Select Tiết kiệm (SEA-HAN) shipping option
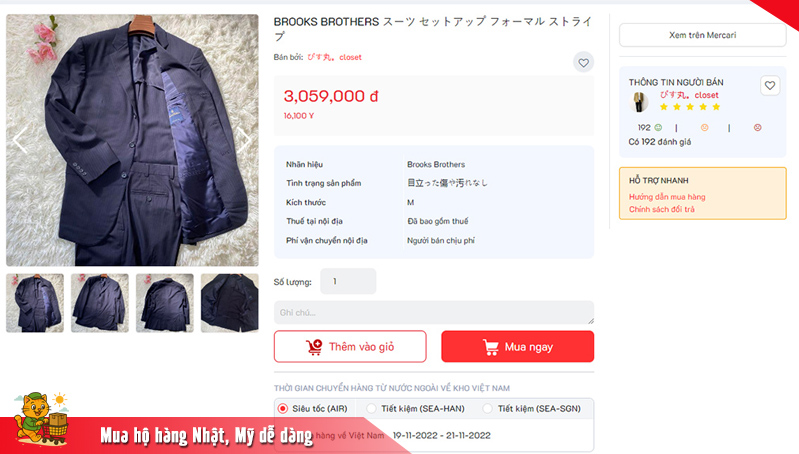Viewport: 799px width, 454px height. click(371, 409)
